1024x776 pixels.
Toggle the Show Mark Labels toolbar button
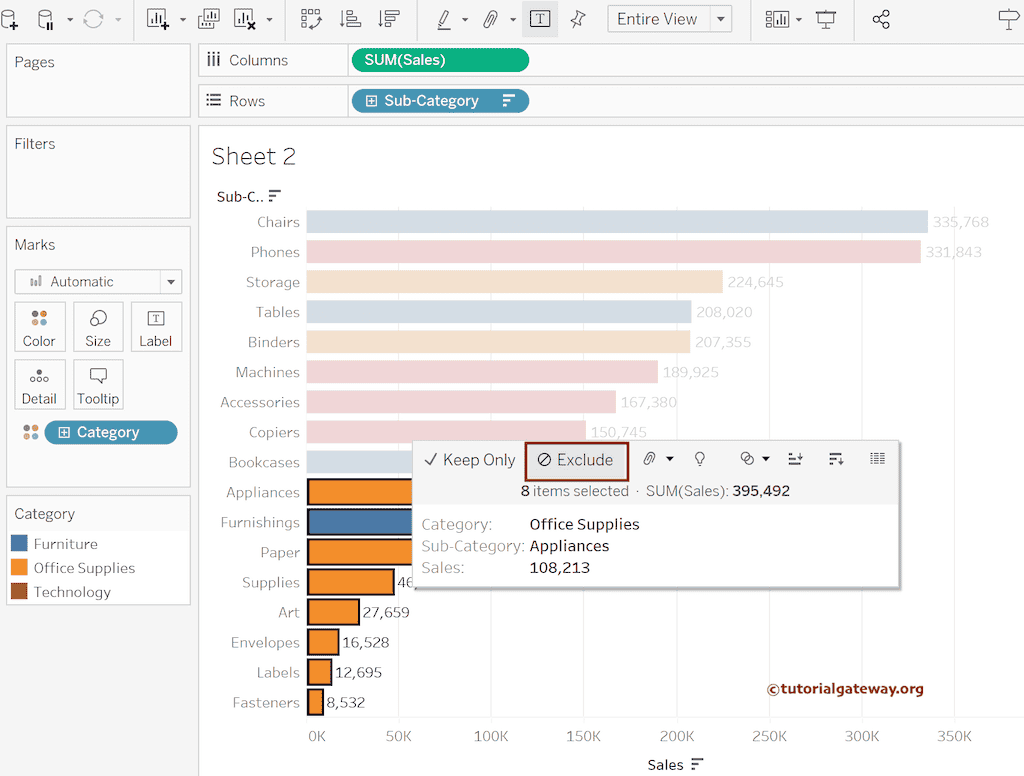tap(539, 19)
